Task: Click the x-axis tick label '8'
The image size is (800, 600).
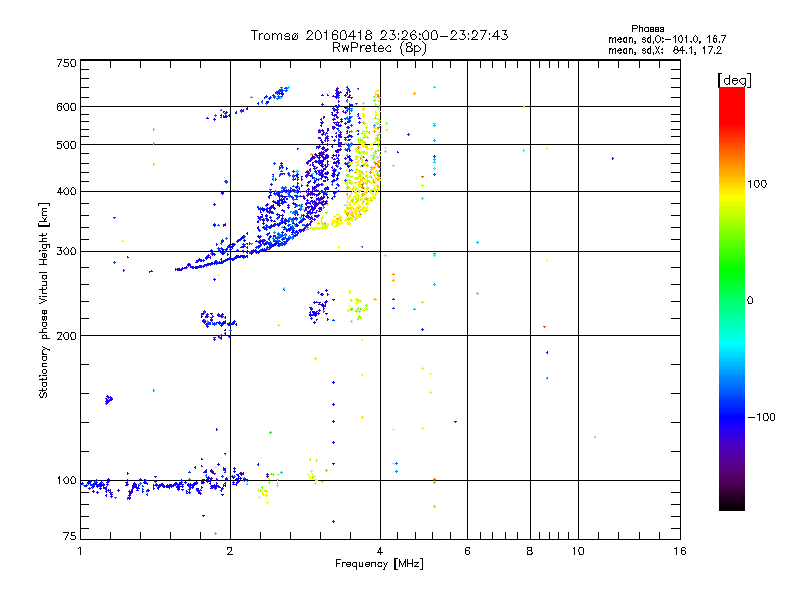Action: 530,551
